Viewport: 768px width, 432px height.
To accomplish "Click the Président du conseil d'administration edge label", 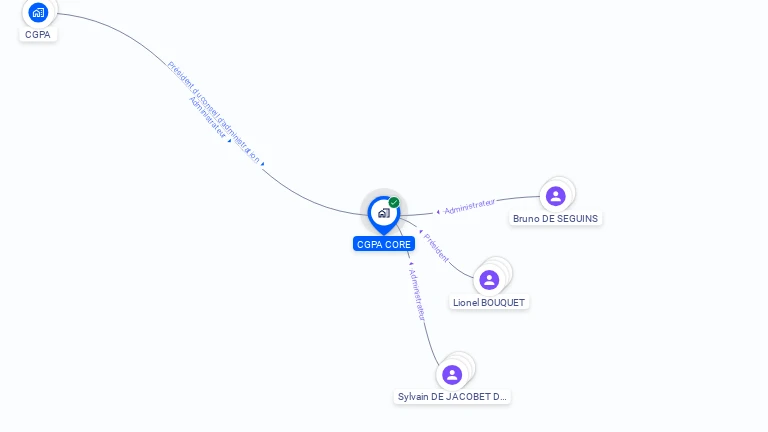I will click(214, 112).
